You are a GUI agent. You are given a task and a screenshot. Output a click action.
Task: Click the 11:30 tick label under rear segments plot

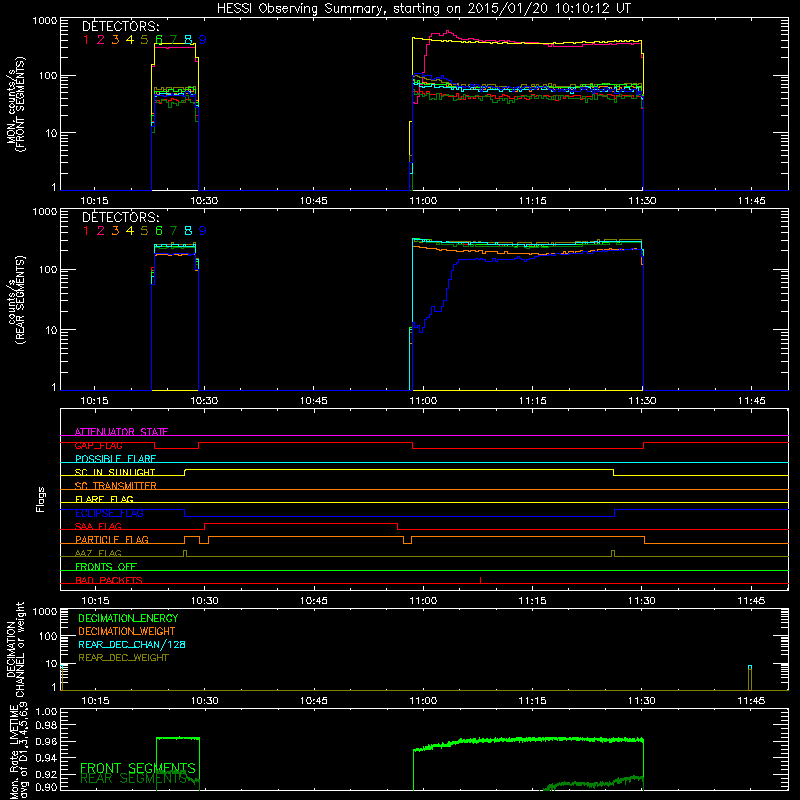(x=642, y=401)
